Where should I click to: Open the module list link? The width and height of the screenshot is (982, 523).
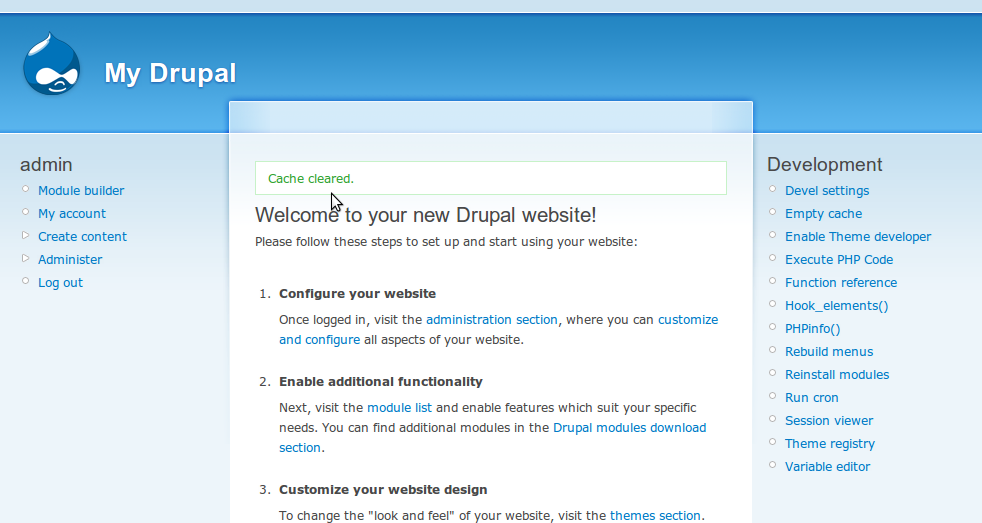399,408
